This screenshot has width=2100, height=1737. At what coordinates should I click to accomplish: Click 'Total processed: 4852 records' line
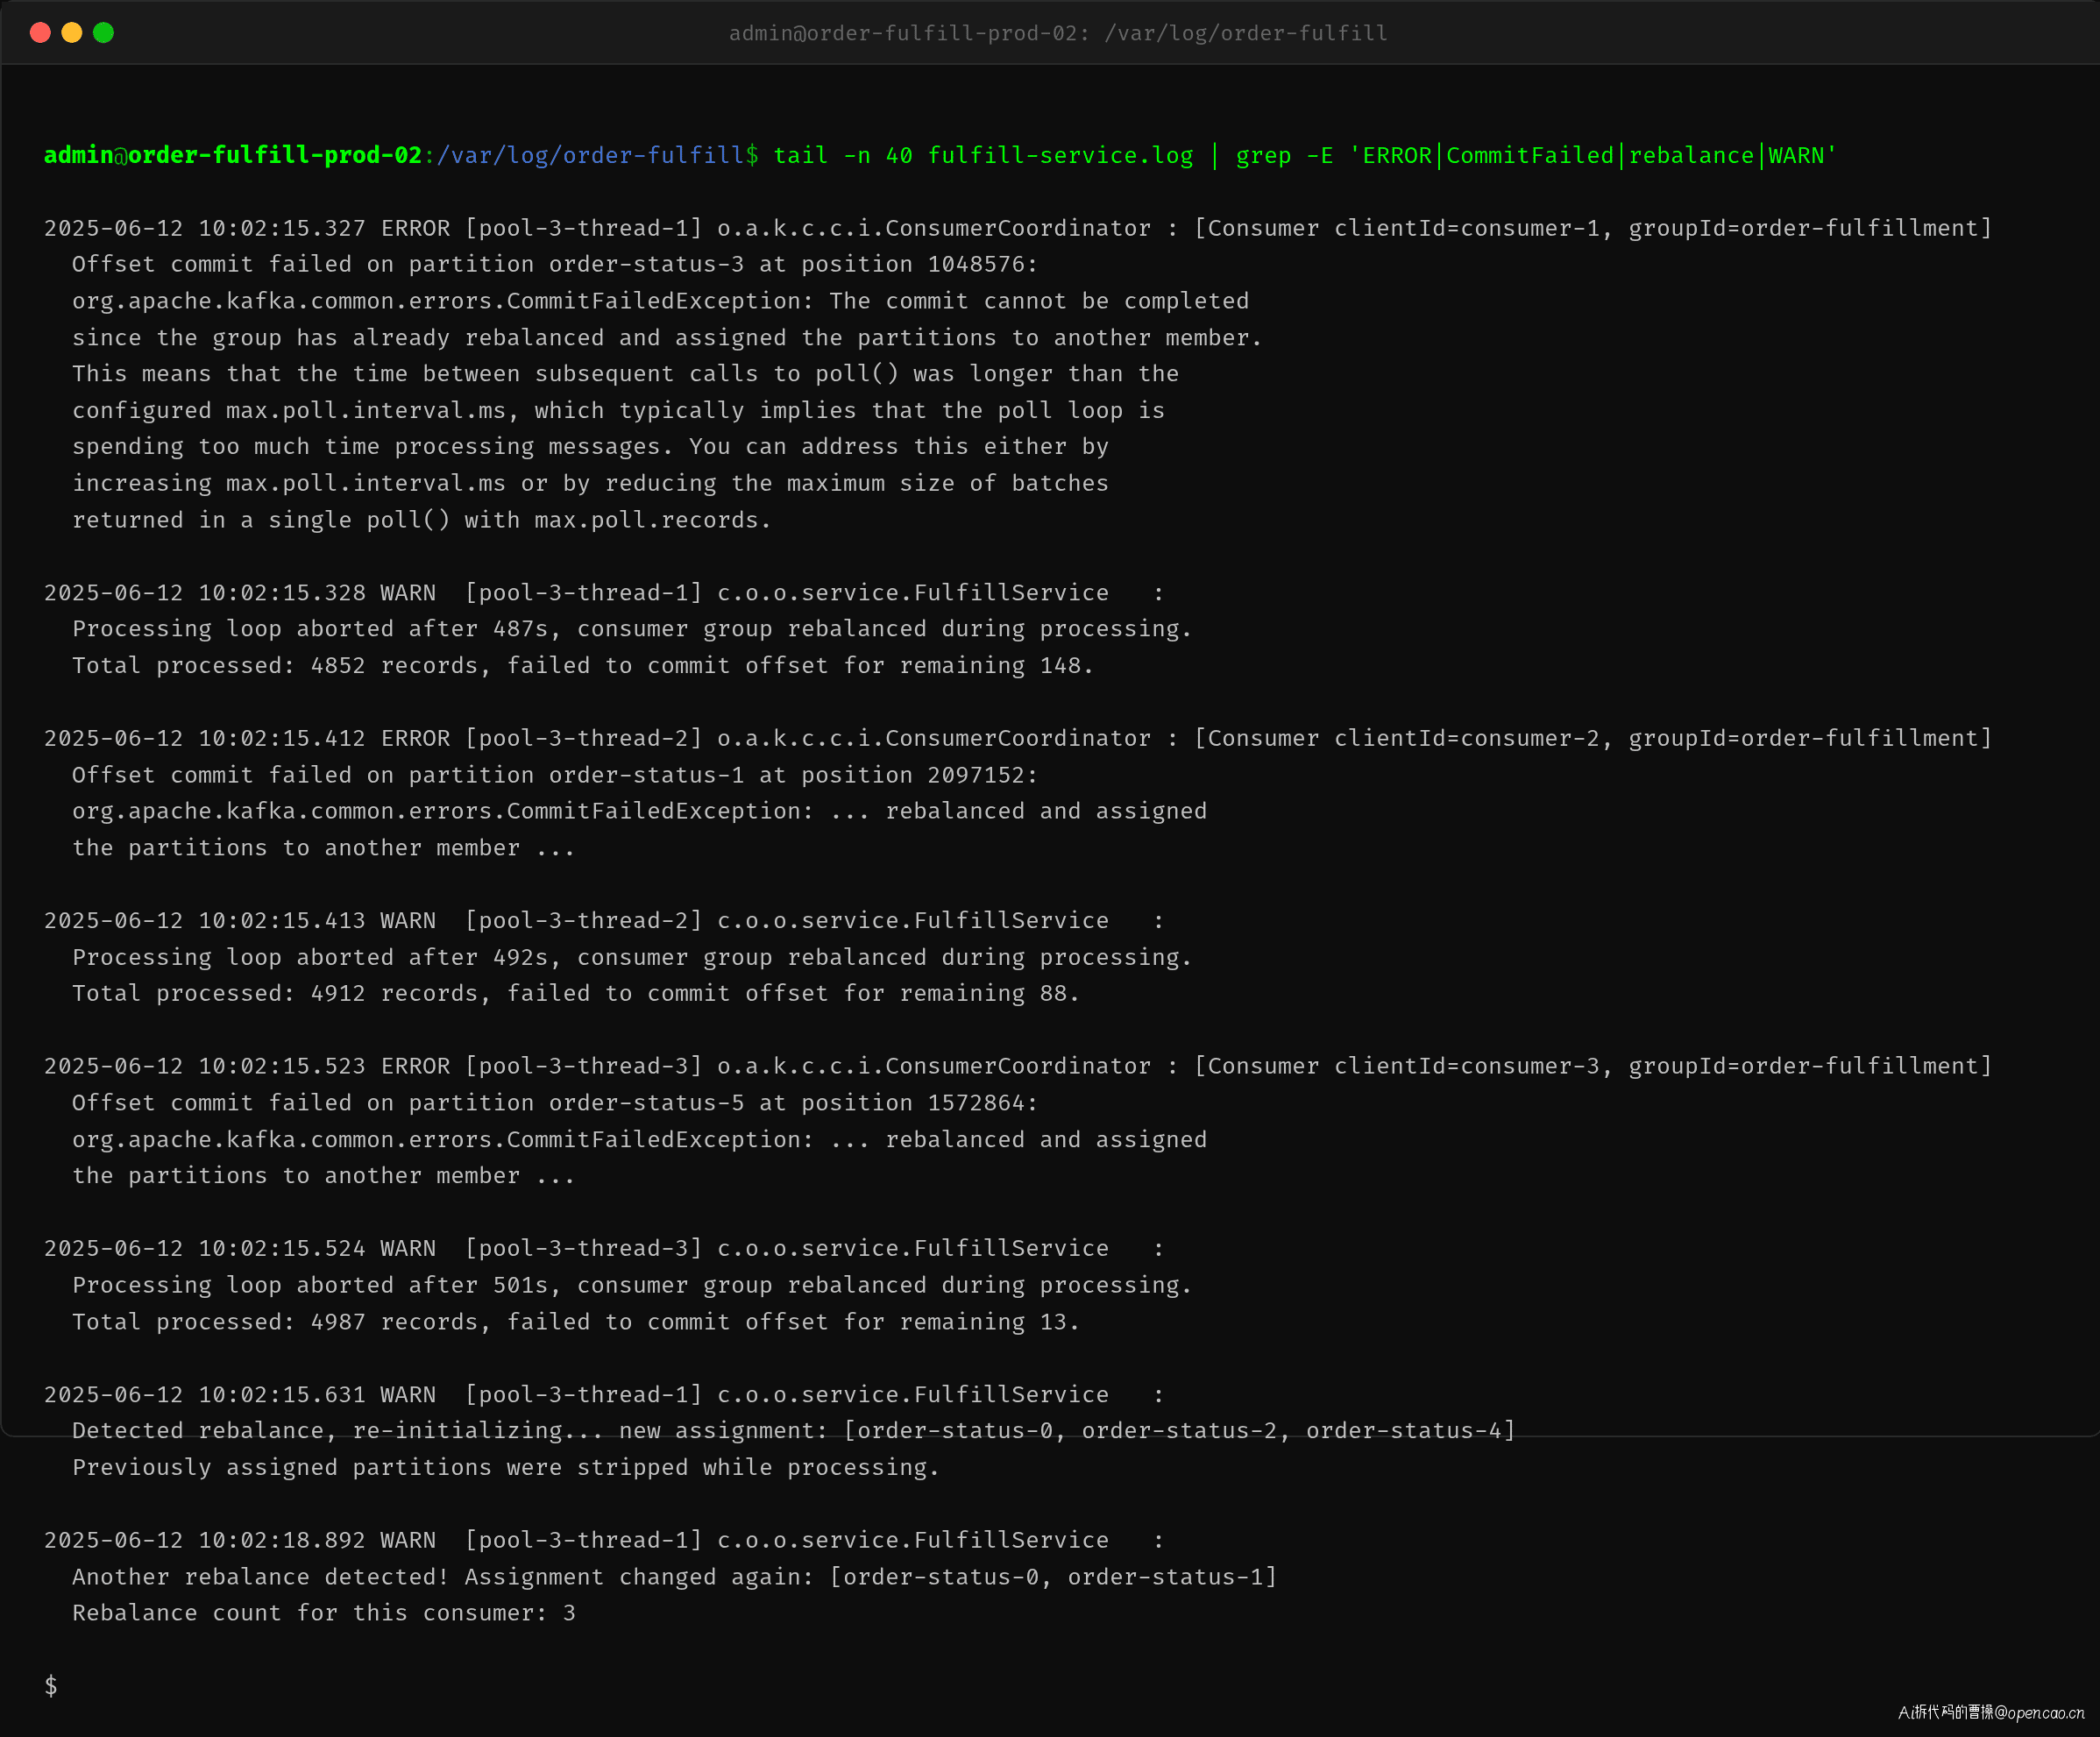[x=583, y=666]
